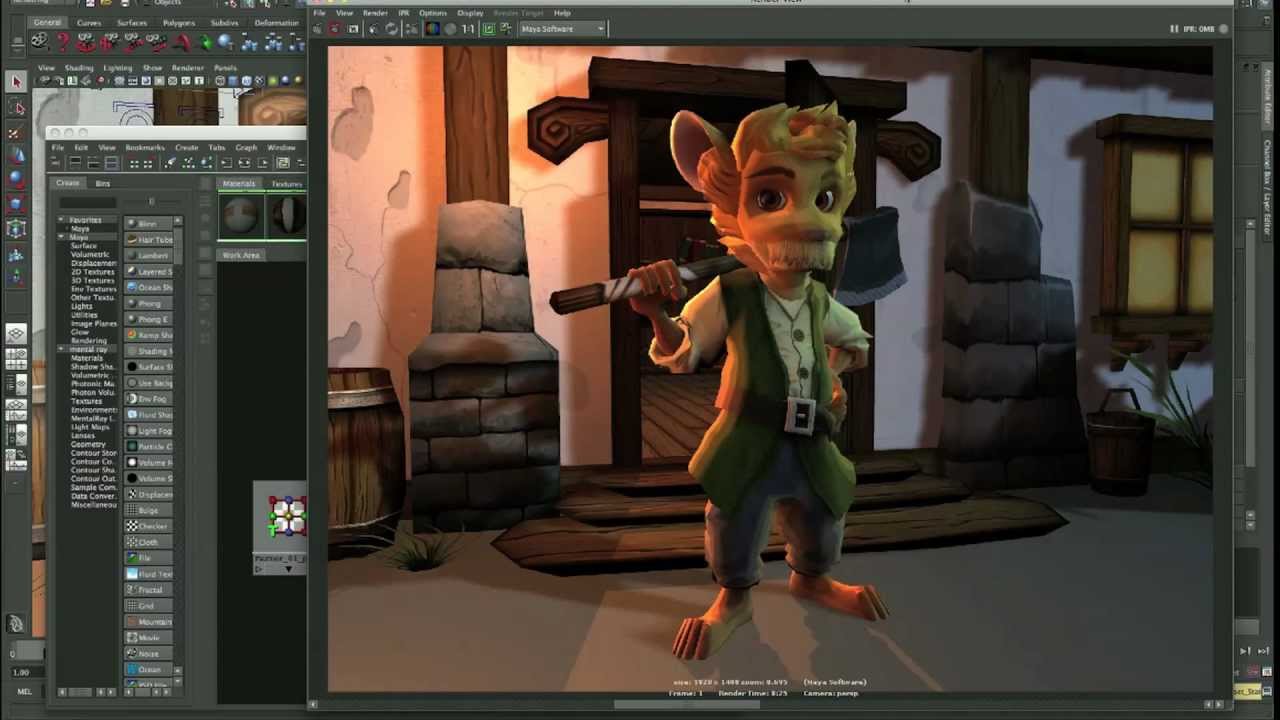This screenshot has height=720, width=1280.
Task: Select the Paint Selection tool in toolbox
Action: (x=16, y=132)
